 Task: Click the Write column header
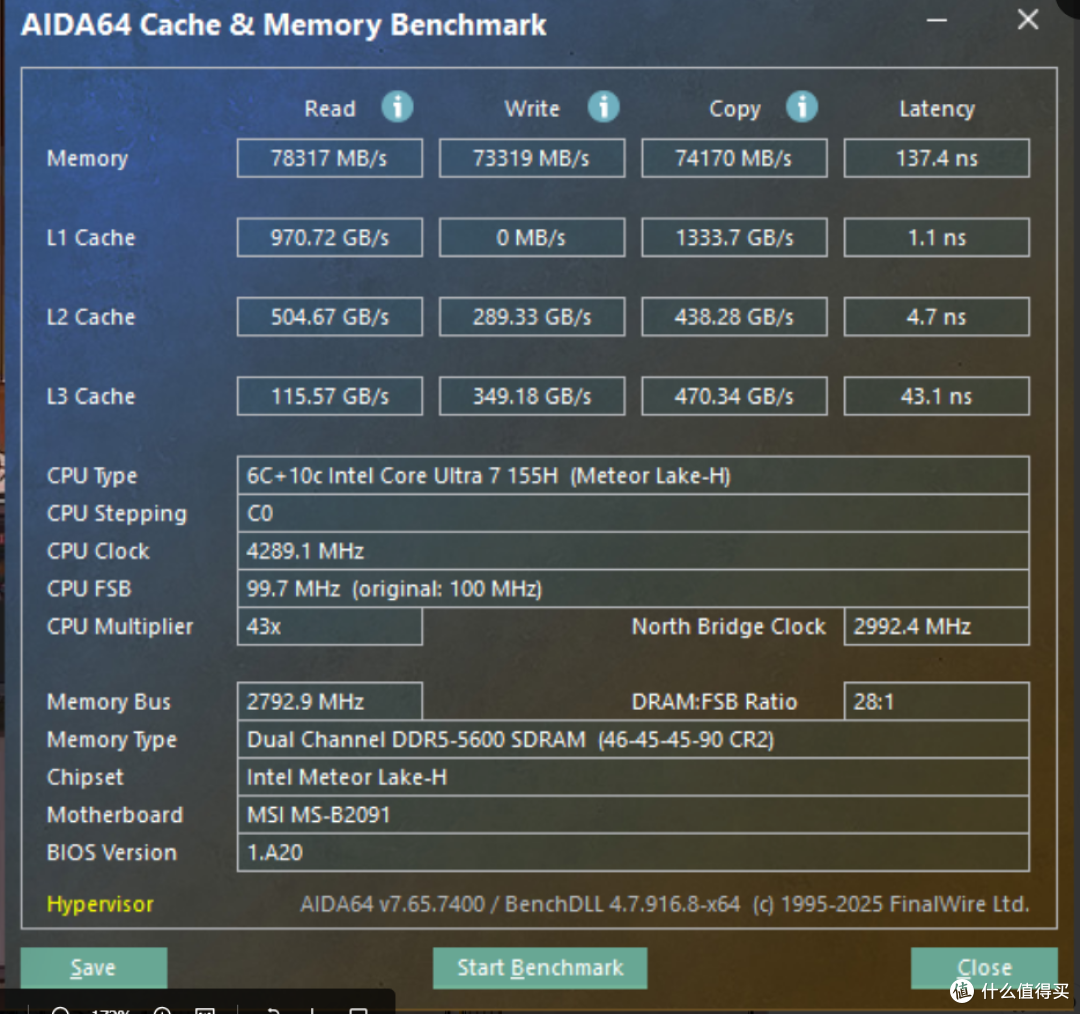click(532, 109)
